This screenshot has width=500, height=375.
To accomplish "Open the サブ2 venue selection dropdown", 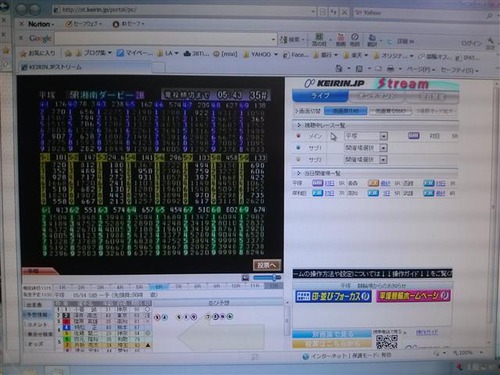I will point(366,160).
